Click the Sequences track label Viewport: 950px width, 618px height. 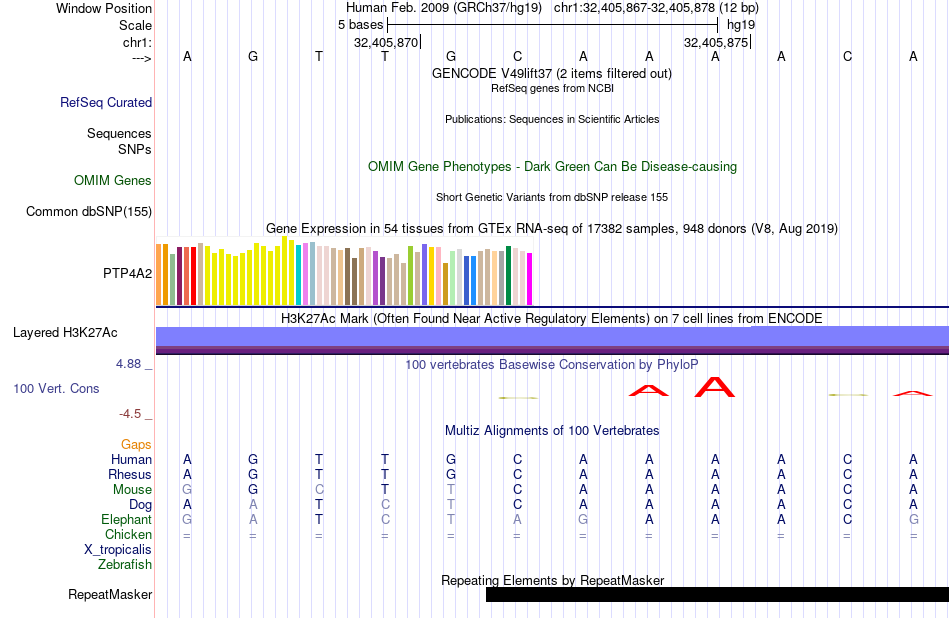point(119,133)
